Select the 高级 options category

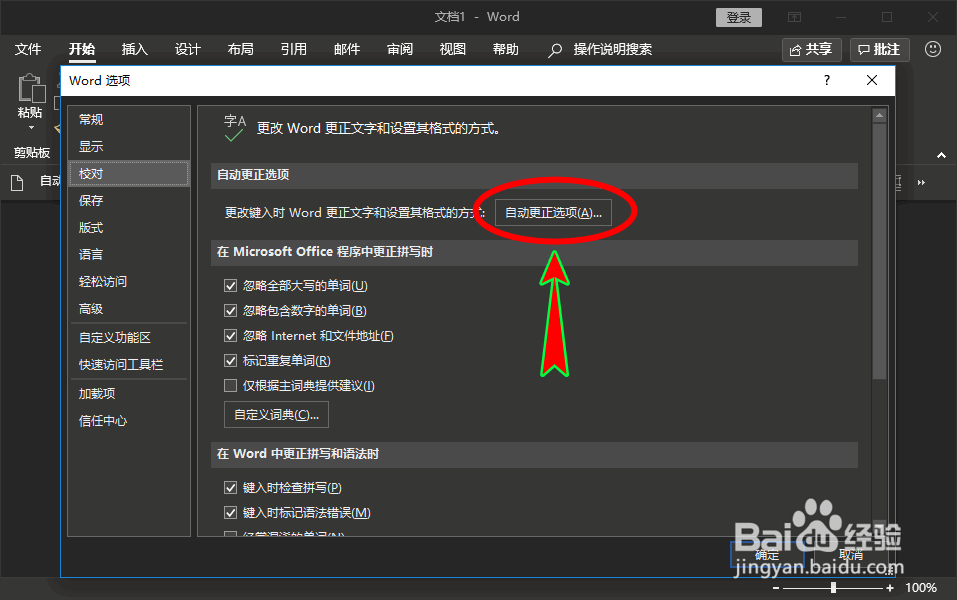129,309
